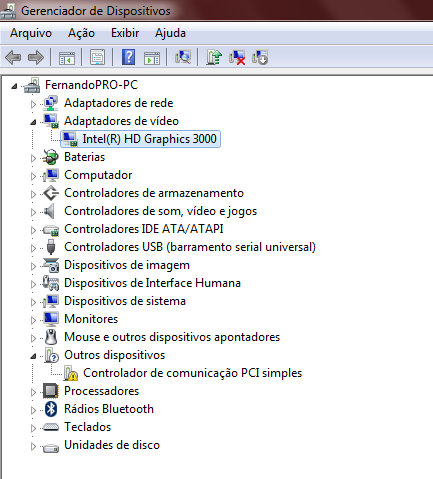Viewport: 433px width, 479px height.
Task: Click the Help question mark toolbar icon
Action: pyautogui.click(x=128, y=57)
